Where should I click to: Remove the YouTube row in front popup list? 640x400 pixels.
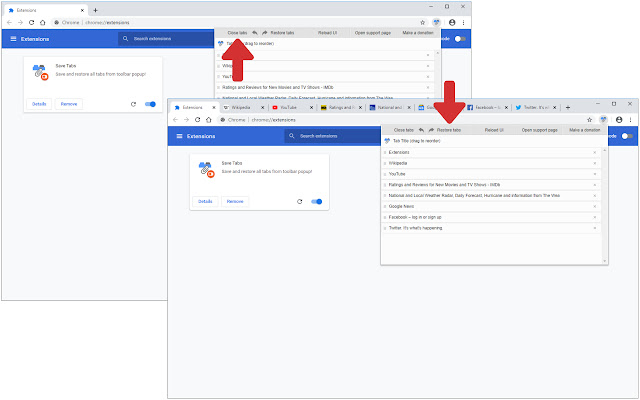pos(594,174)
